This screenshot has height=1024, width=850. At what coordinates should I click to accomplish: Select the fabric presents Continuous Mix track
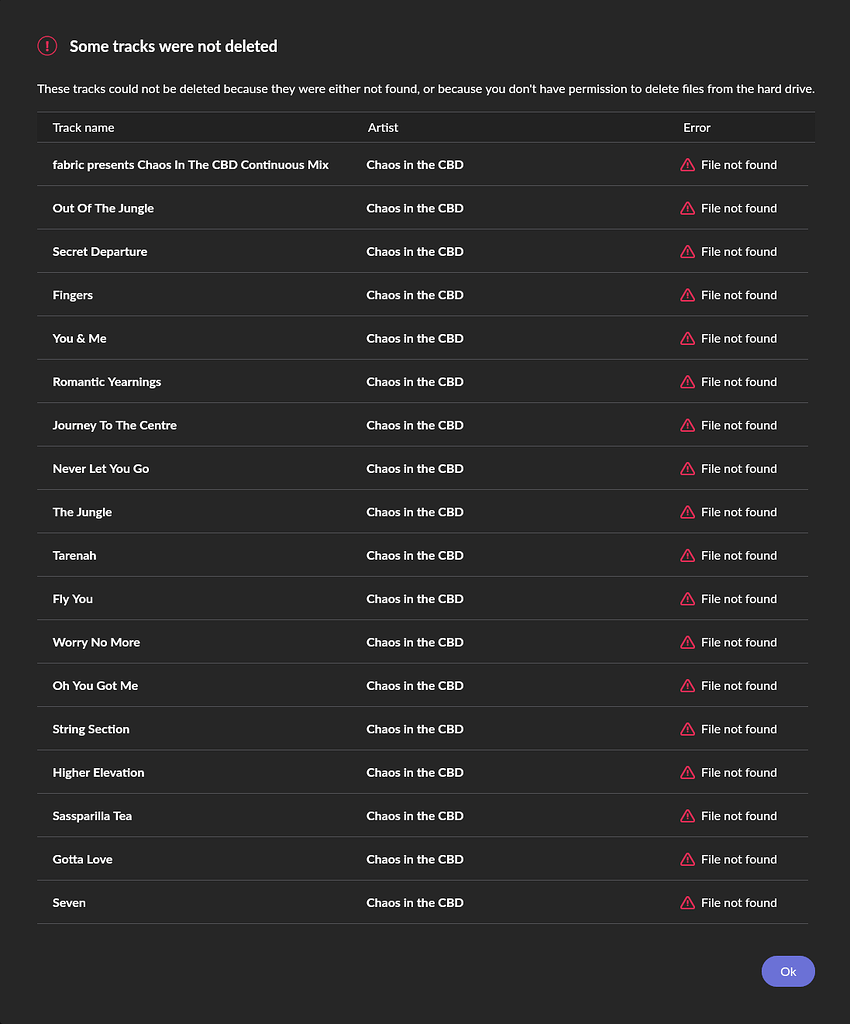coord(190,165)
